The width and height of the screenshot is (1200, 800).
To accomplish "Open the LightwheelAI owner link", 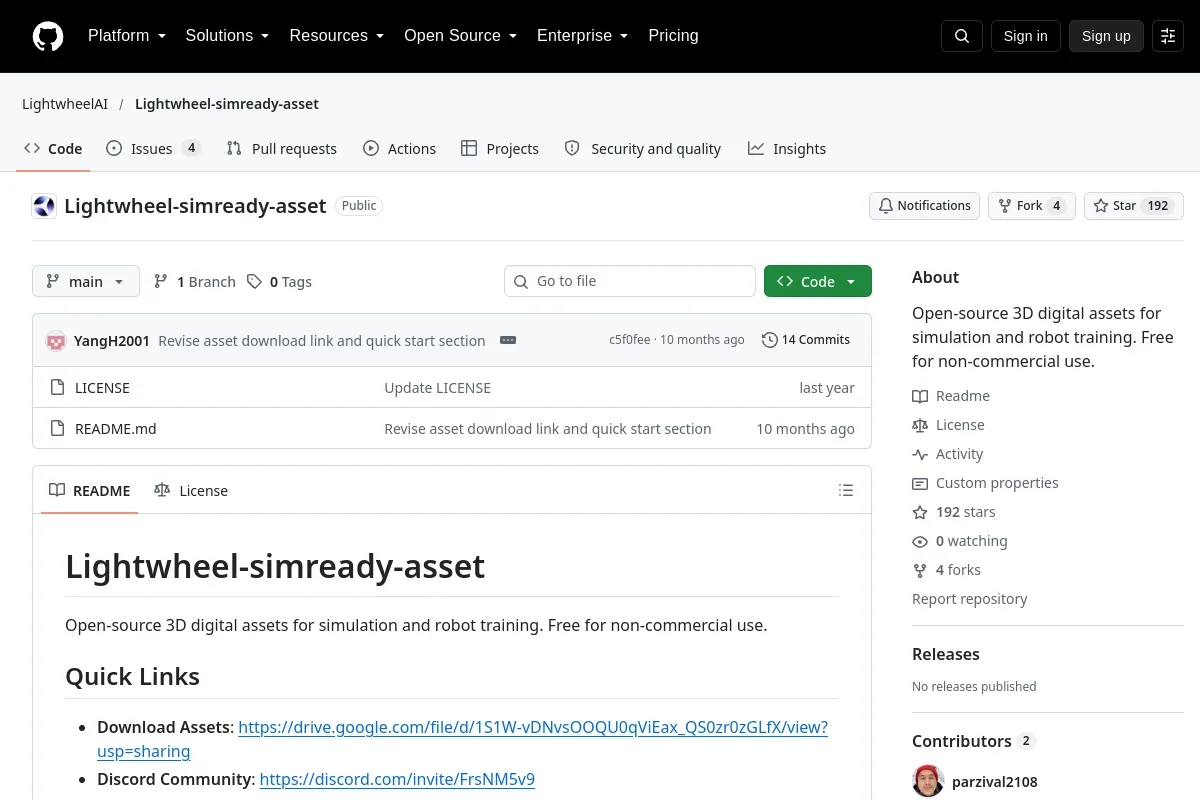I will [x=65, y=104].
